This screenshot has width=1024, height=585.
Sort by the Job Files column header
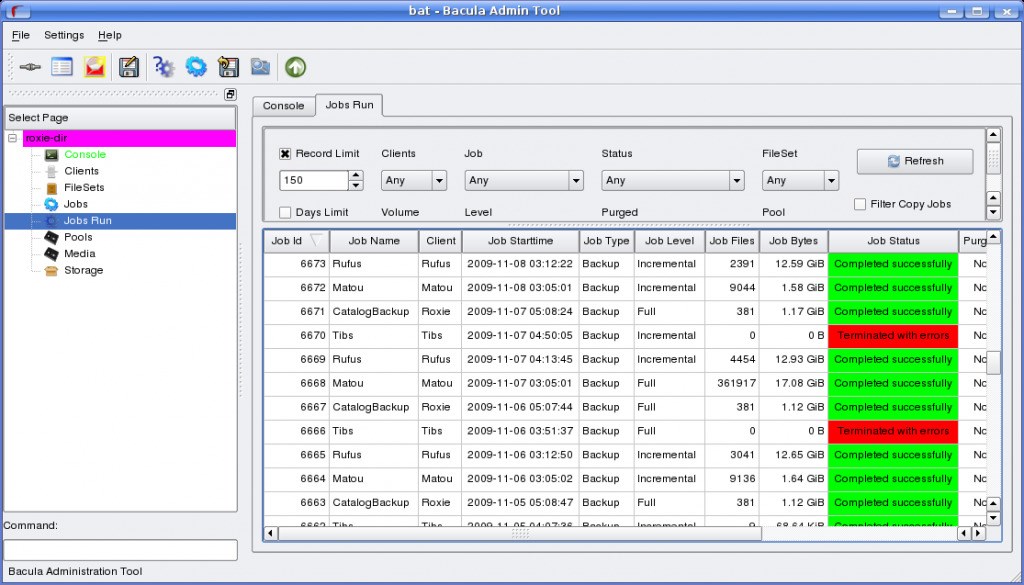732,241
